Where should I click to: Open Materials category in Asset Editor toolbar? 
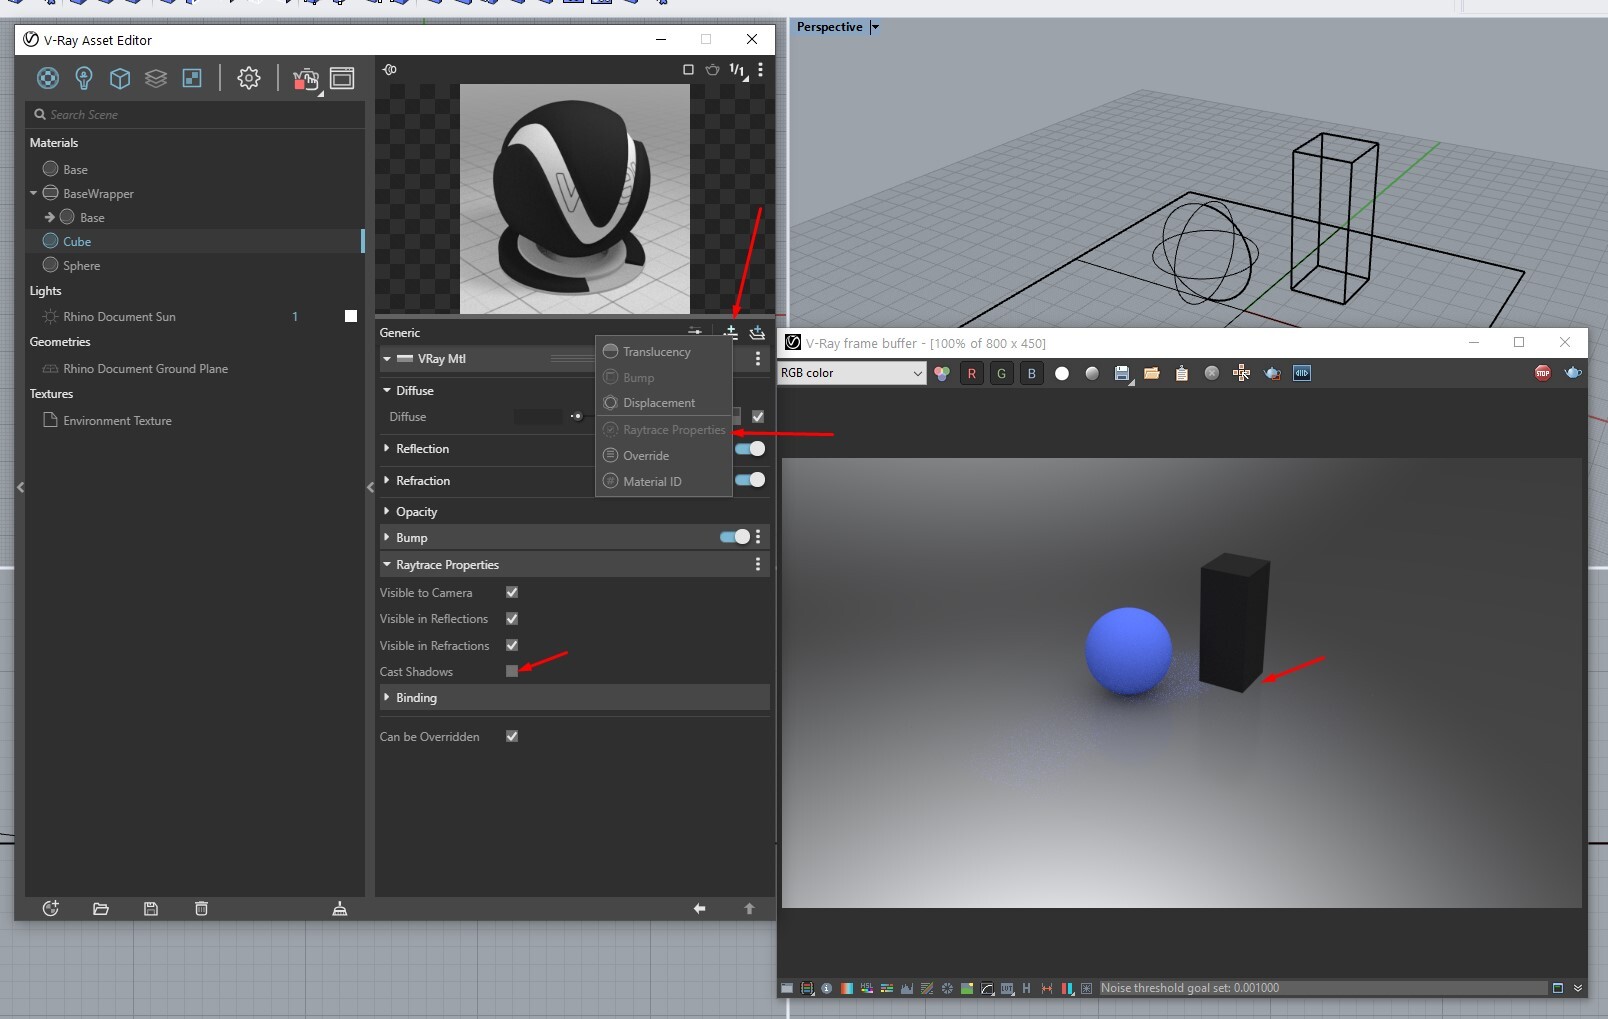click(48, 78)
